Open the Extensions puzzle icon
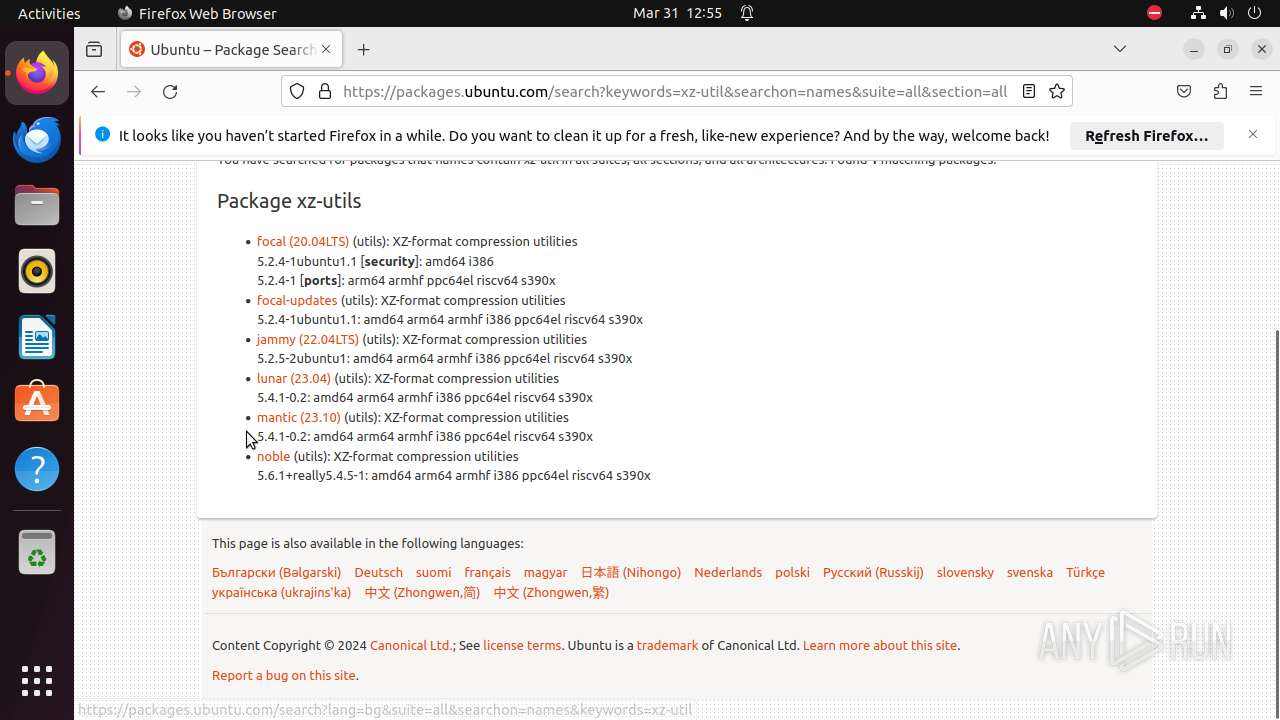The width and height of the screenshot is (1280, 720). 1220,91
